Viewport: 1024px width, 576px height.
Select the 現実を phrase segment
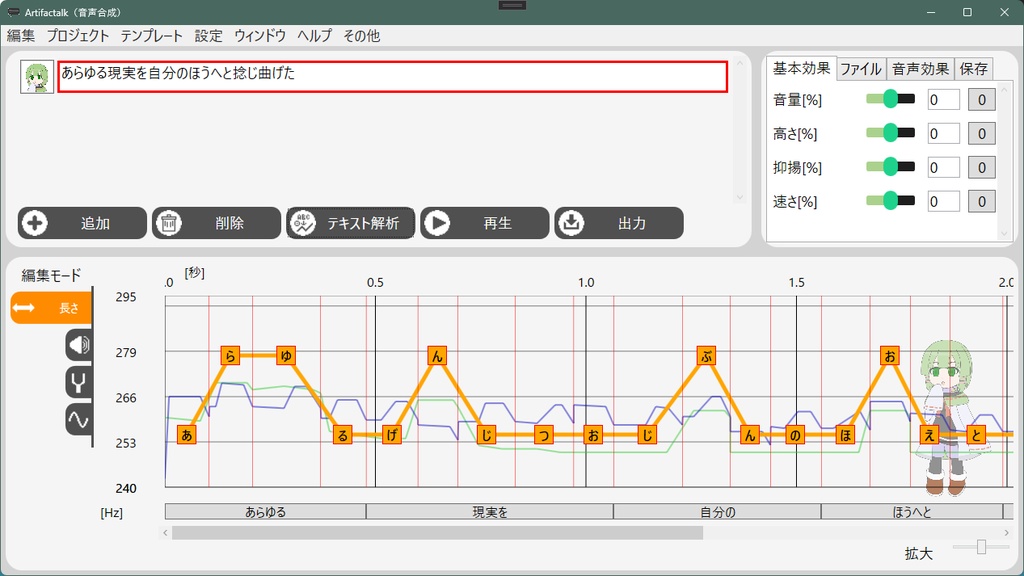[490, 512]
